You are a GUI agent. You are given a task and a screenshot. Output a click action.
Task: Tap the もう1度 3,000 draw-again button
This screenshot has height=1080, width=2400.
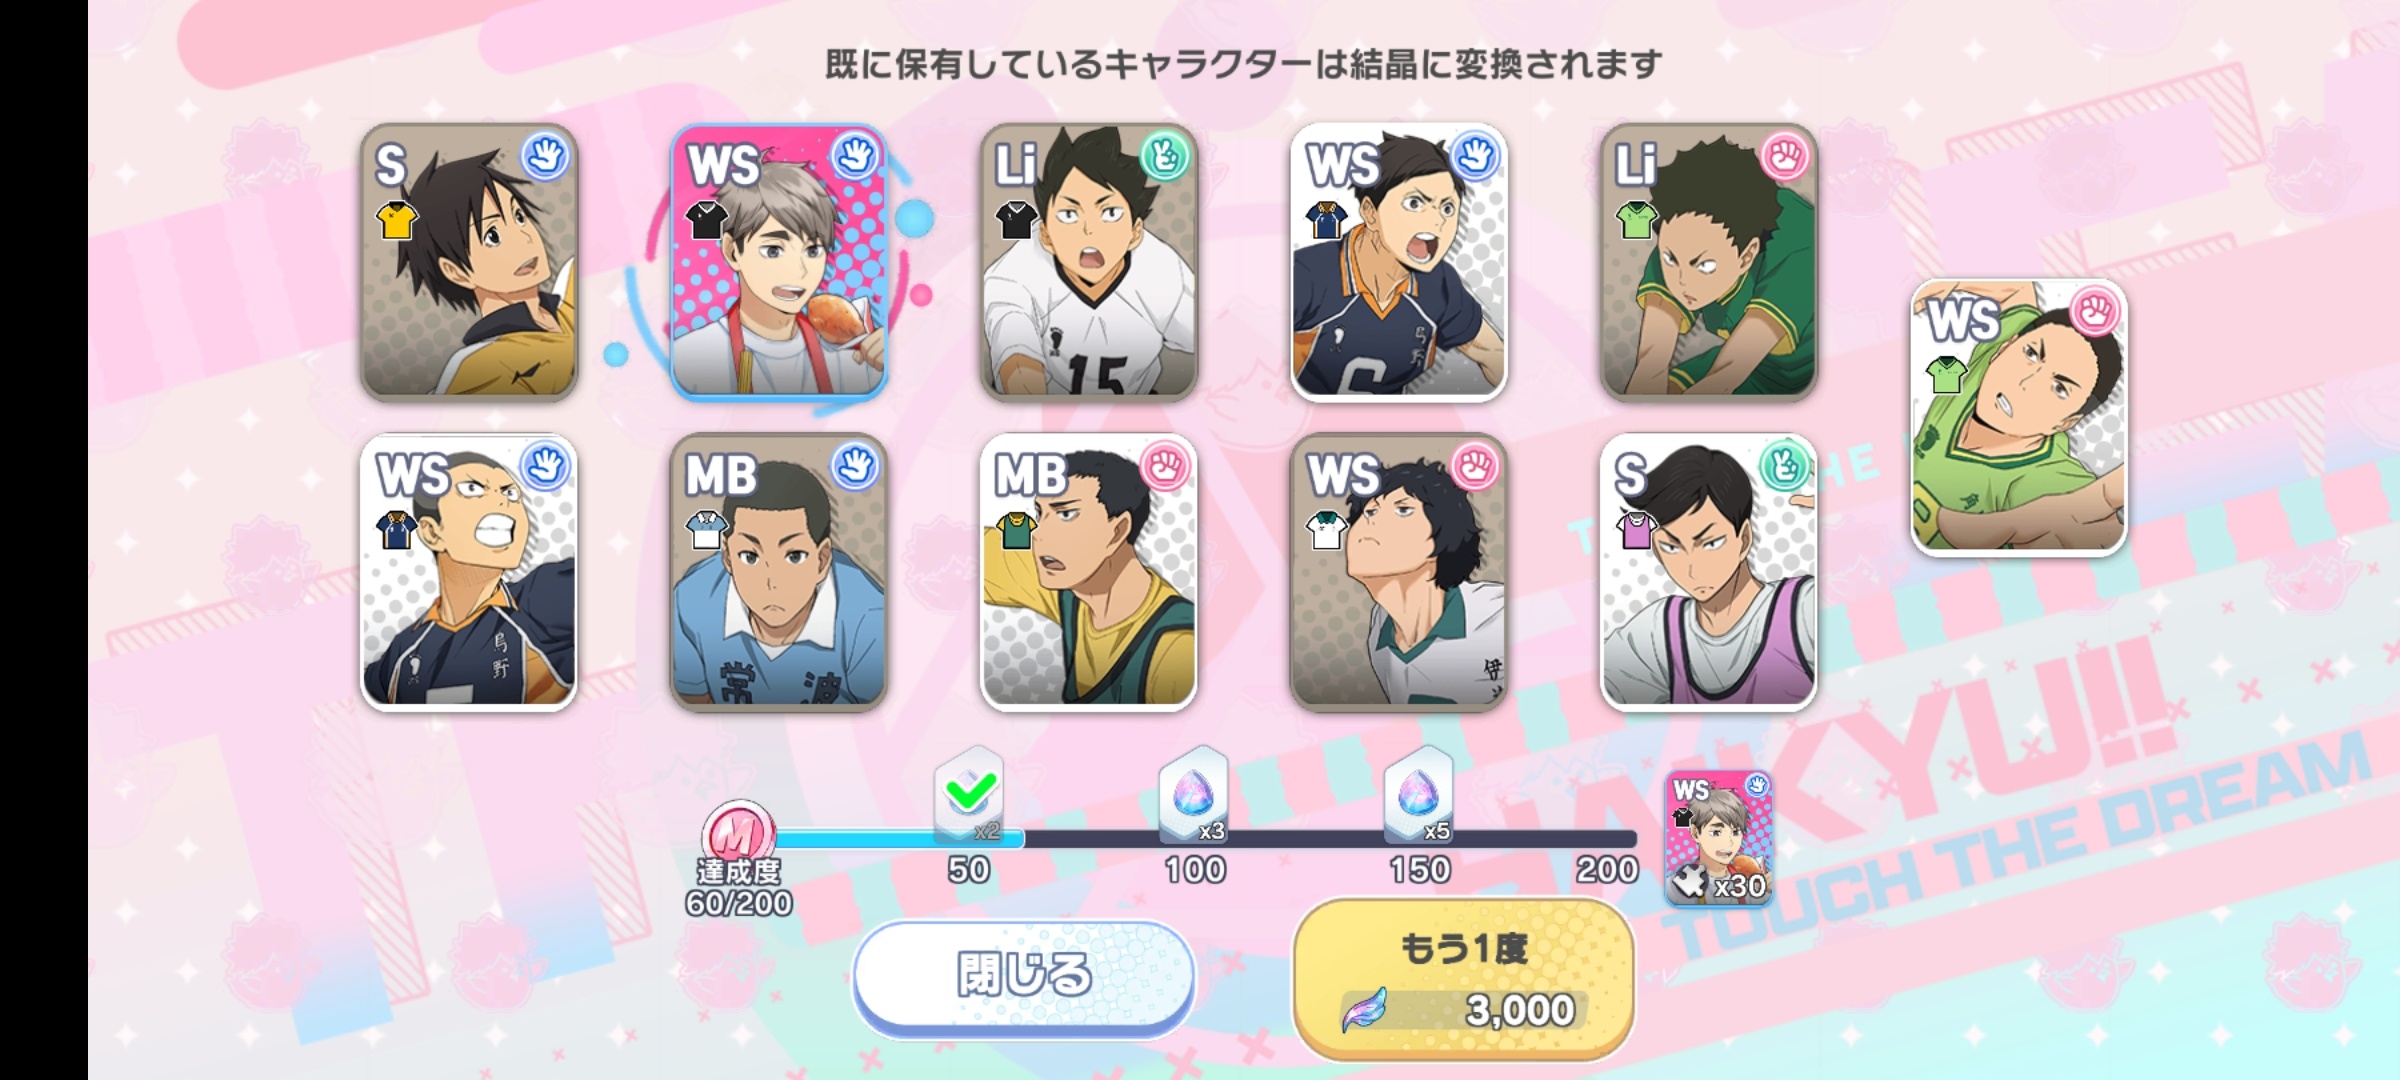[1464, 979]
